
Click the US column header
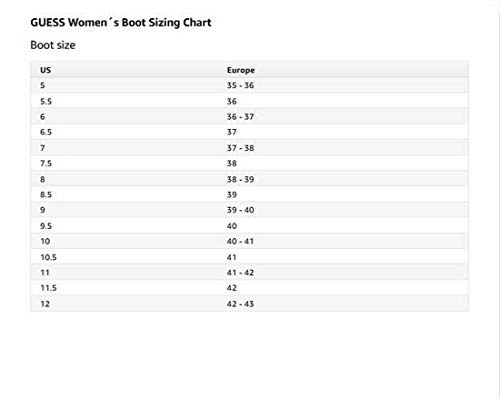[45, 70]
